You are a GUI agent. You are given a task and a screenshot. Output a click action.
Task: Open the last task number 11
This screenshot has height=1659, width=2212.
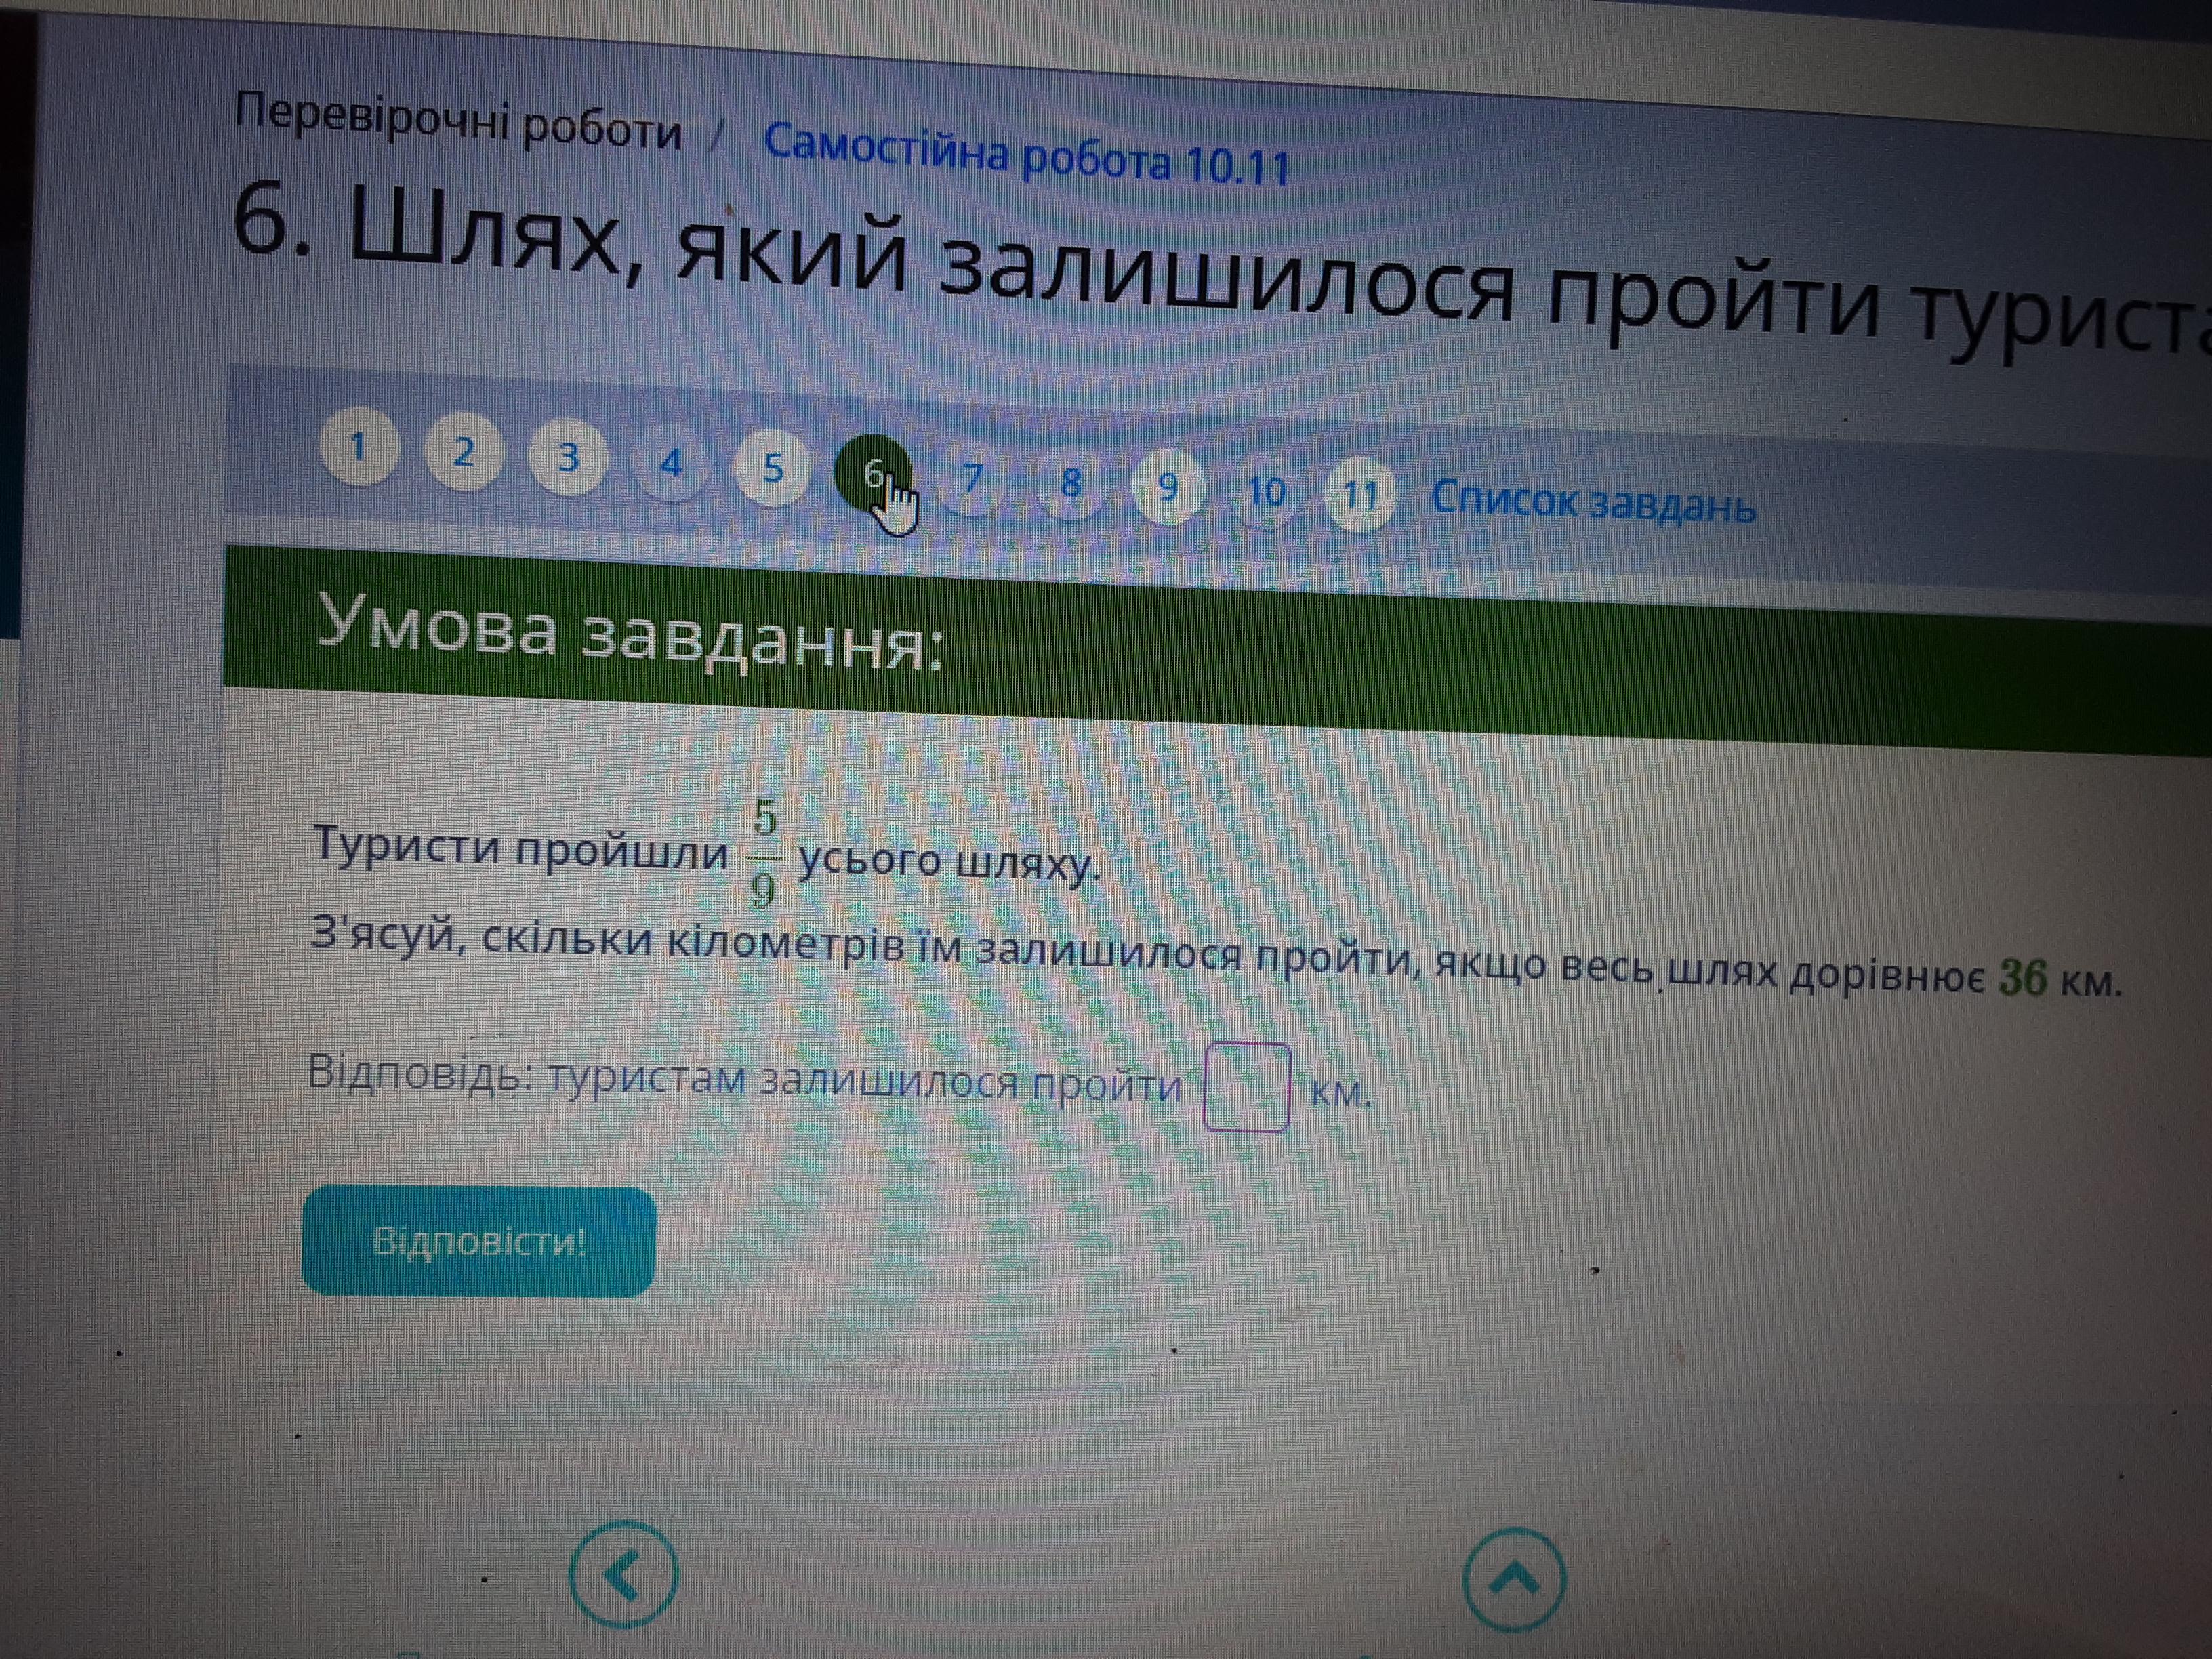pyautogui.click(x=1360, y=496)
